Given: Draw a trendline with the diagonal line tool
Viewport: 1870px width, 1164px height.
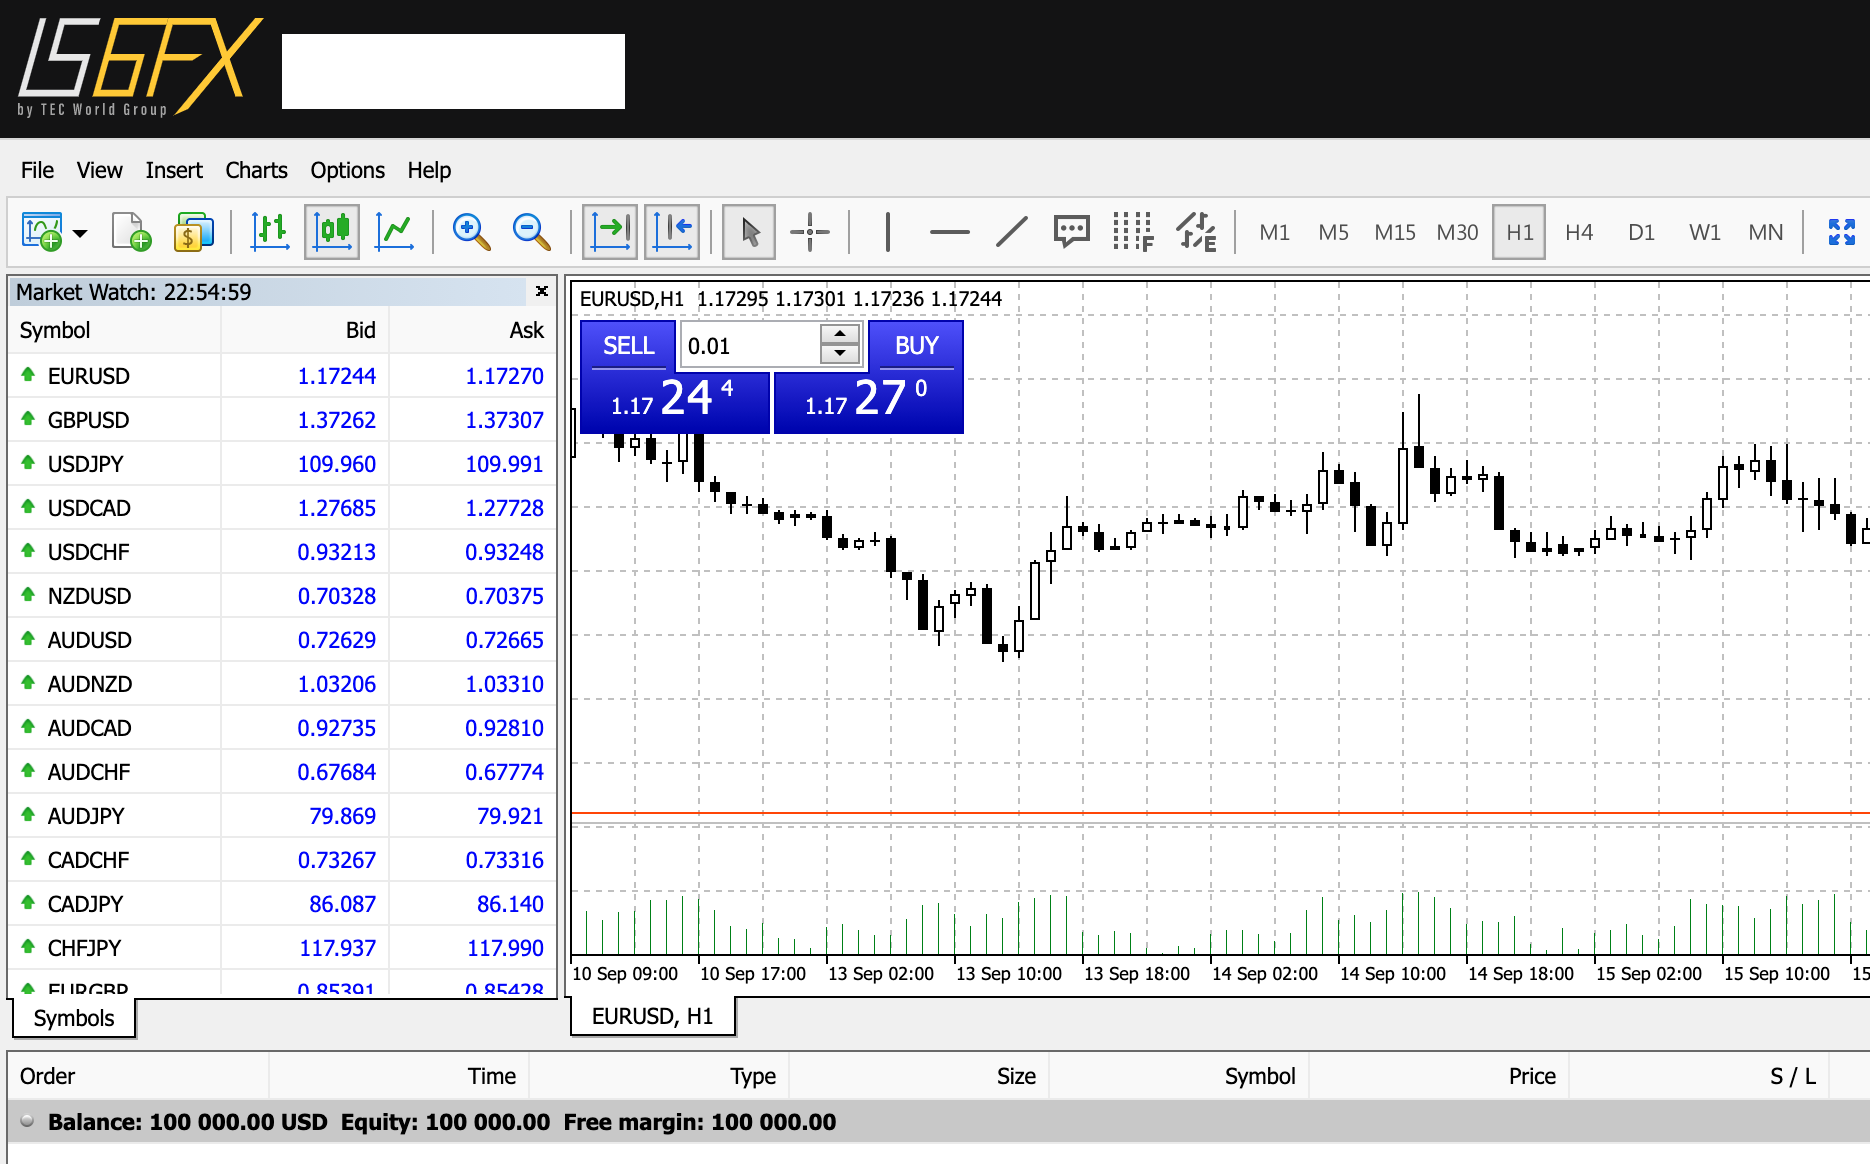Looking at the screenshot, I should pos(1011,232).
